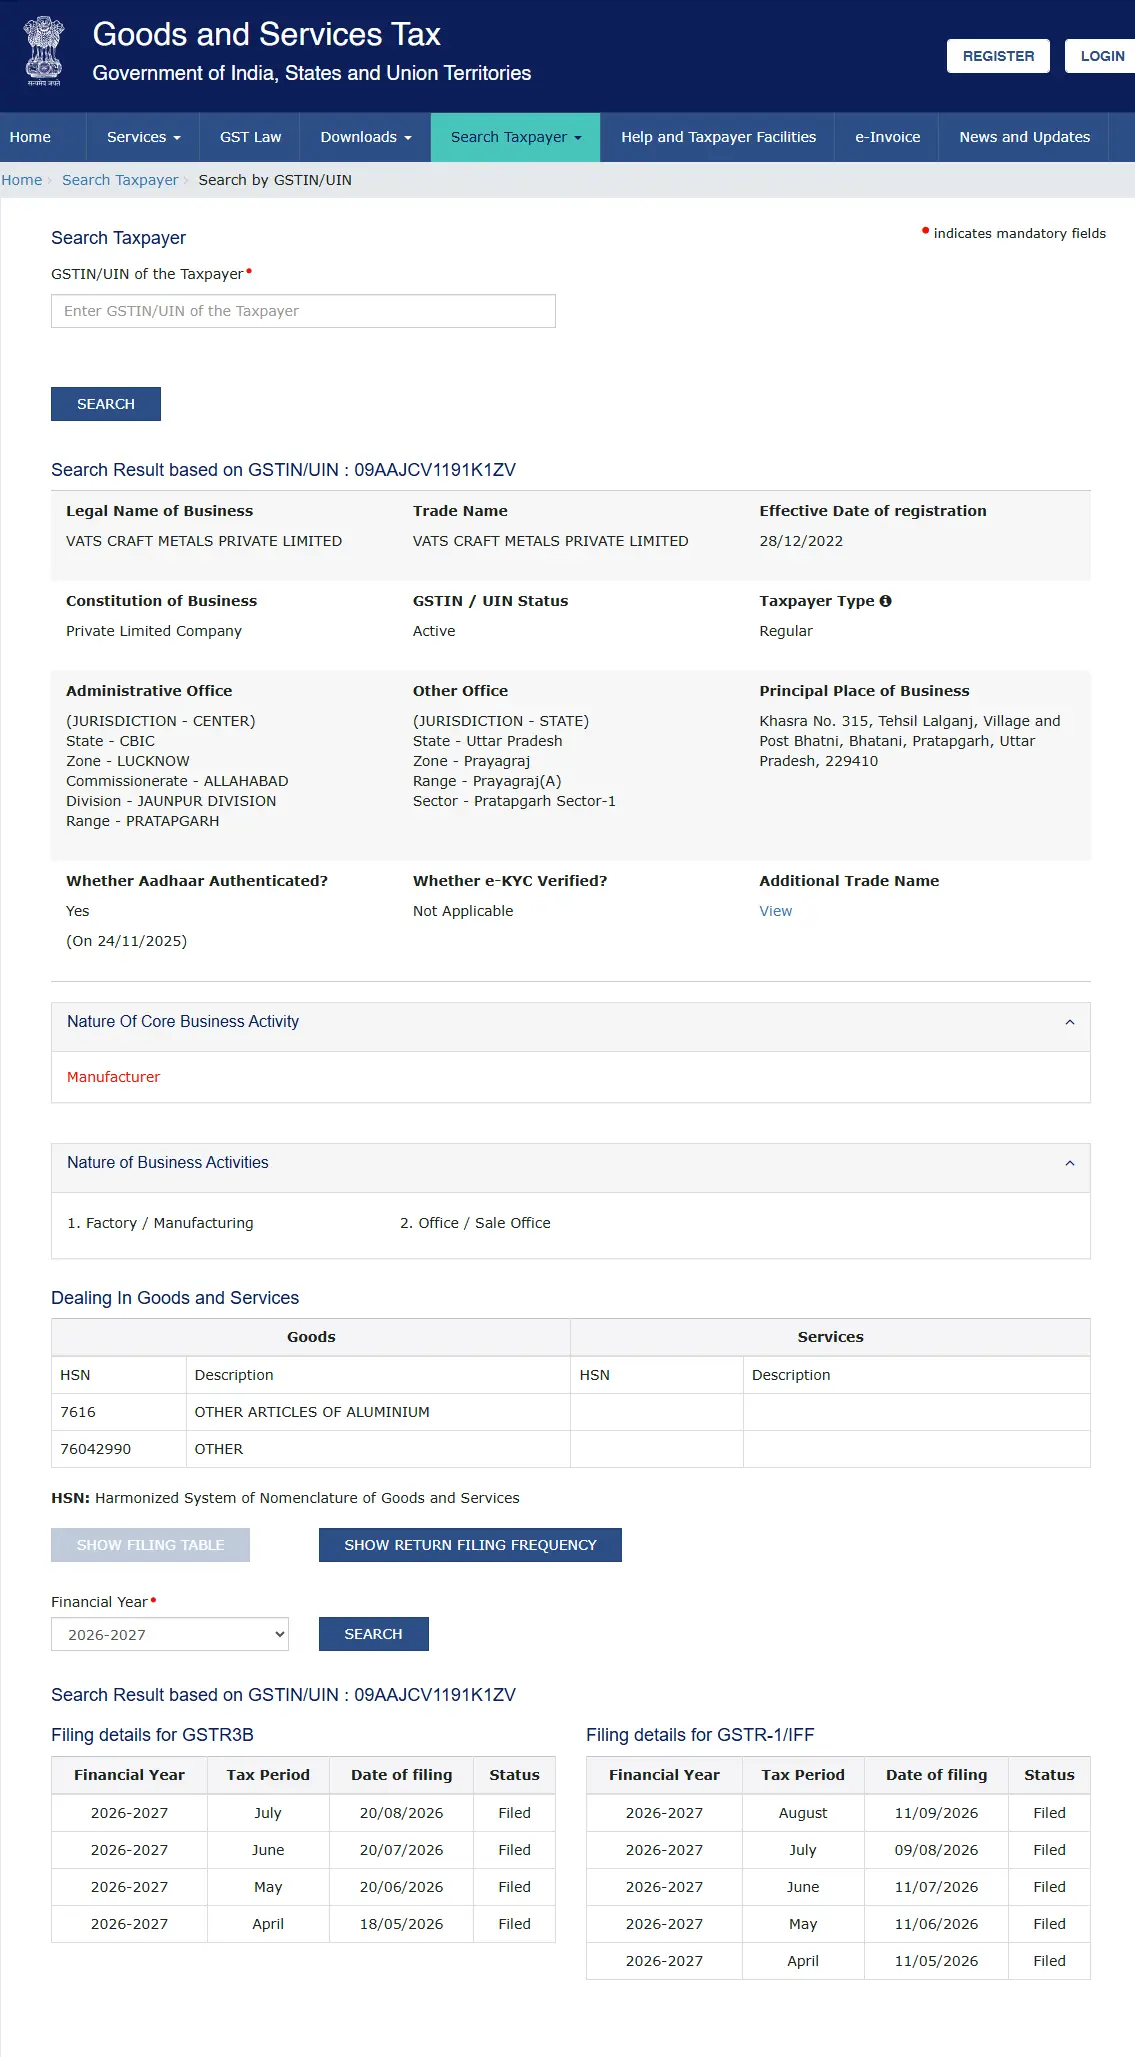Image resolution: width=1135 pixels, height=2057 pixels.
Task: Open the Downloads dropdown menu
Action: tap(365, 137)
